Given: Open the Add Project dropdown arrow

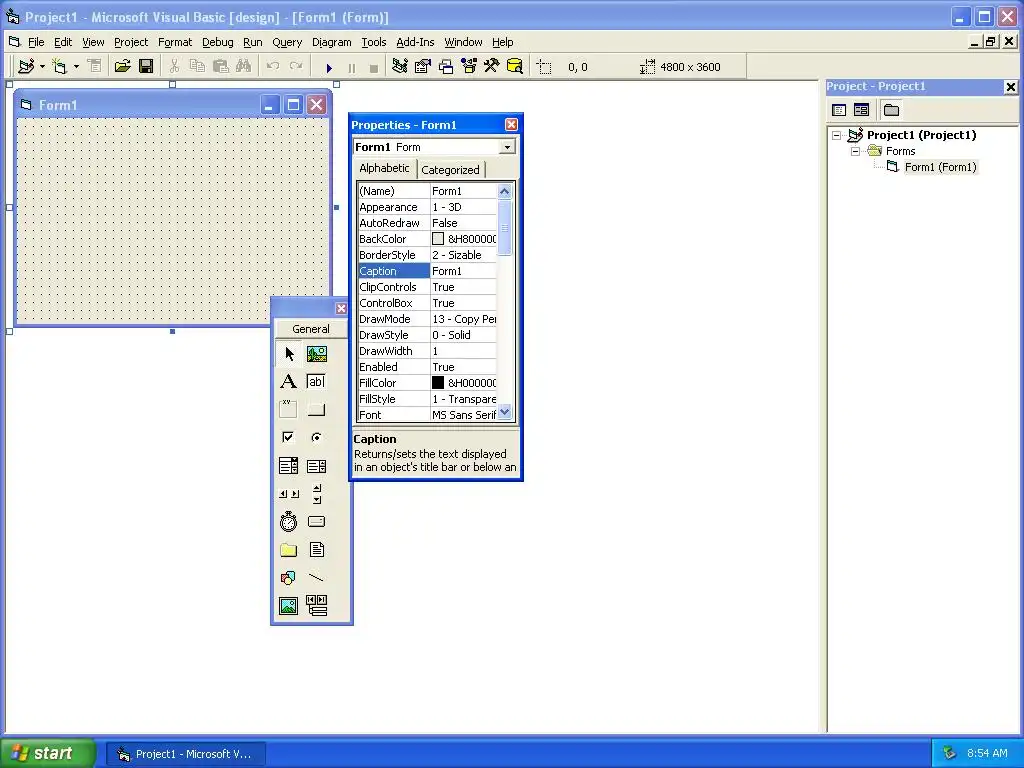Looking at the screenshot, I should coord(42,67).
